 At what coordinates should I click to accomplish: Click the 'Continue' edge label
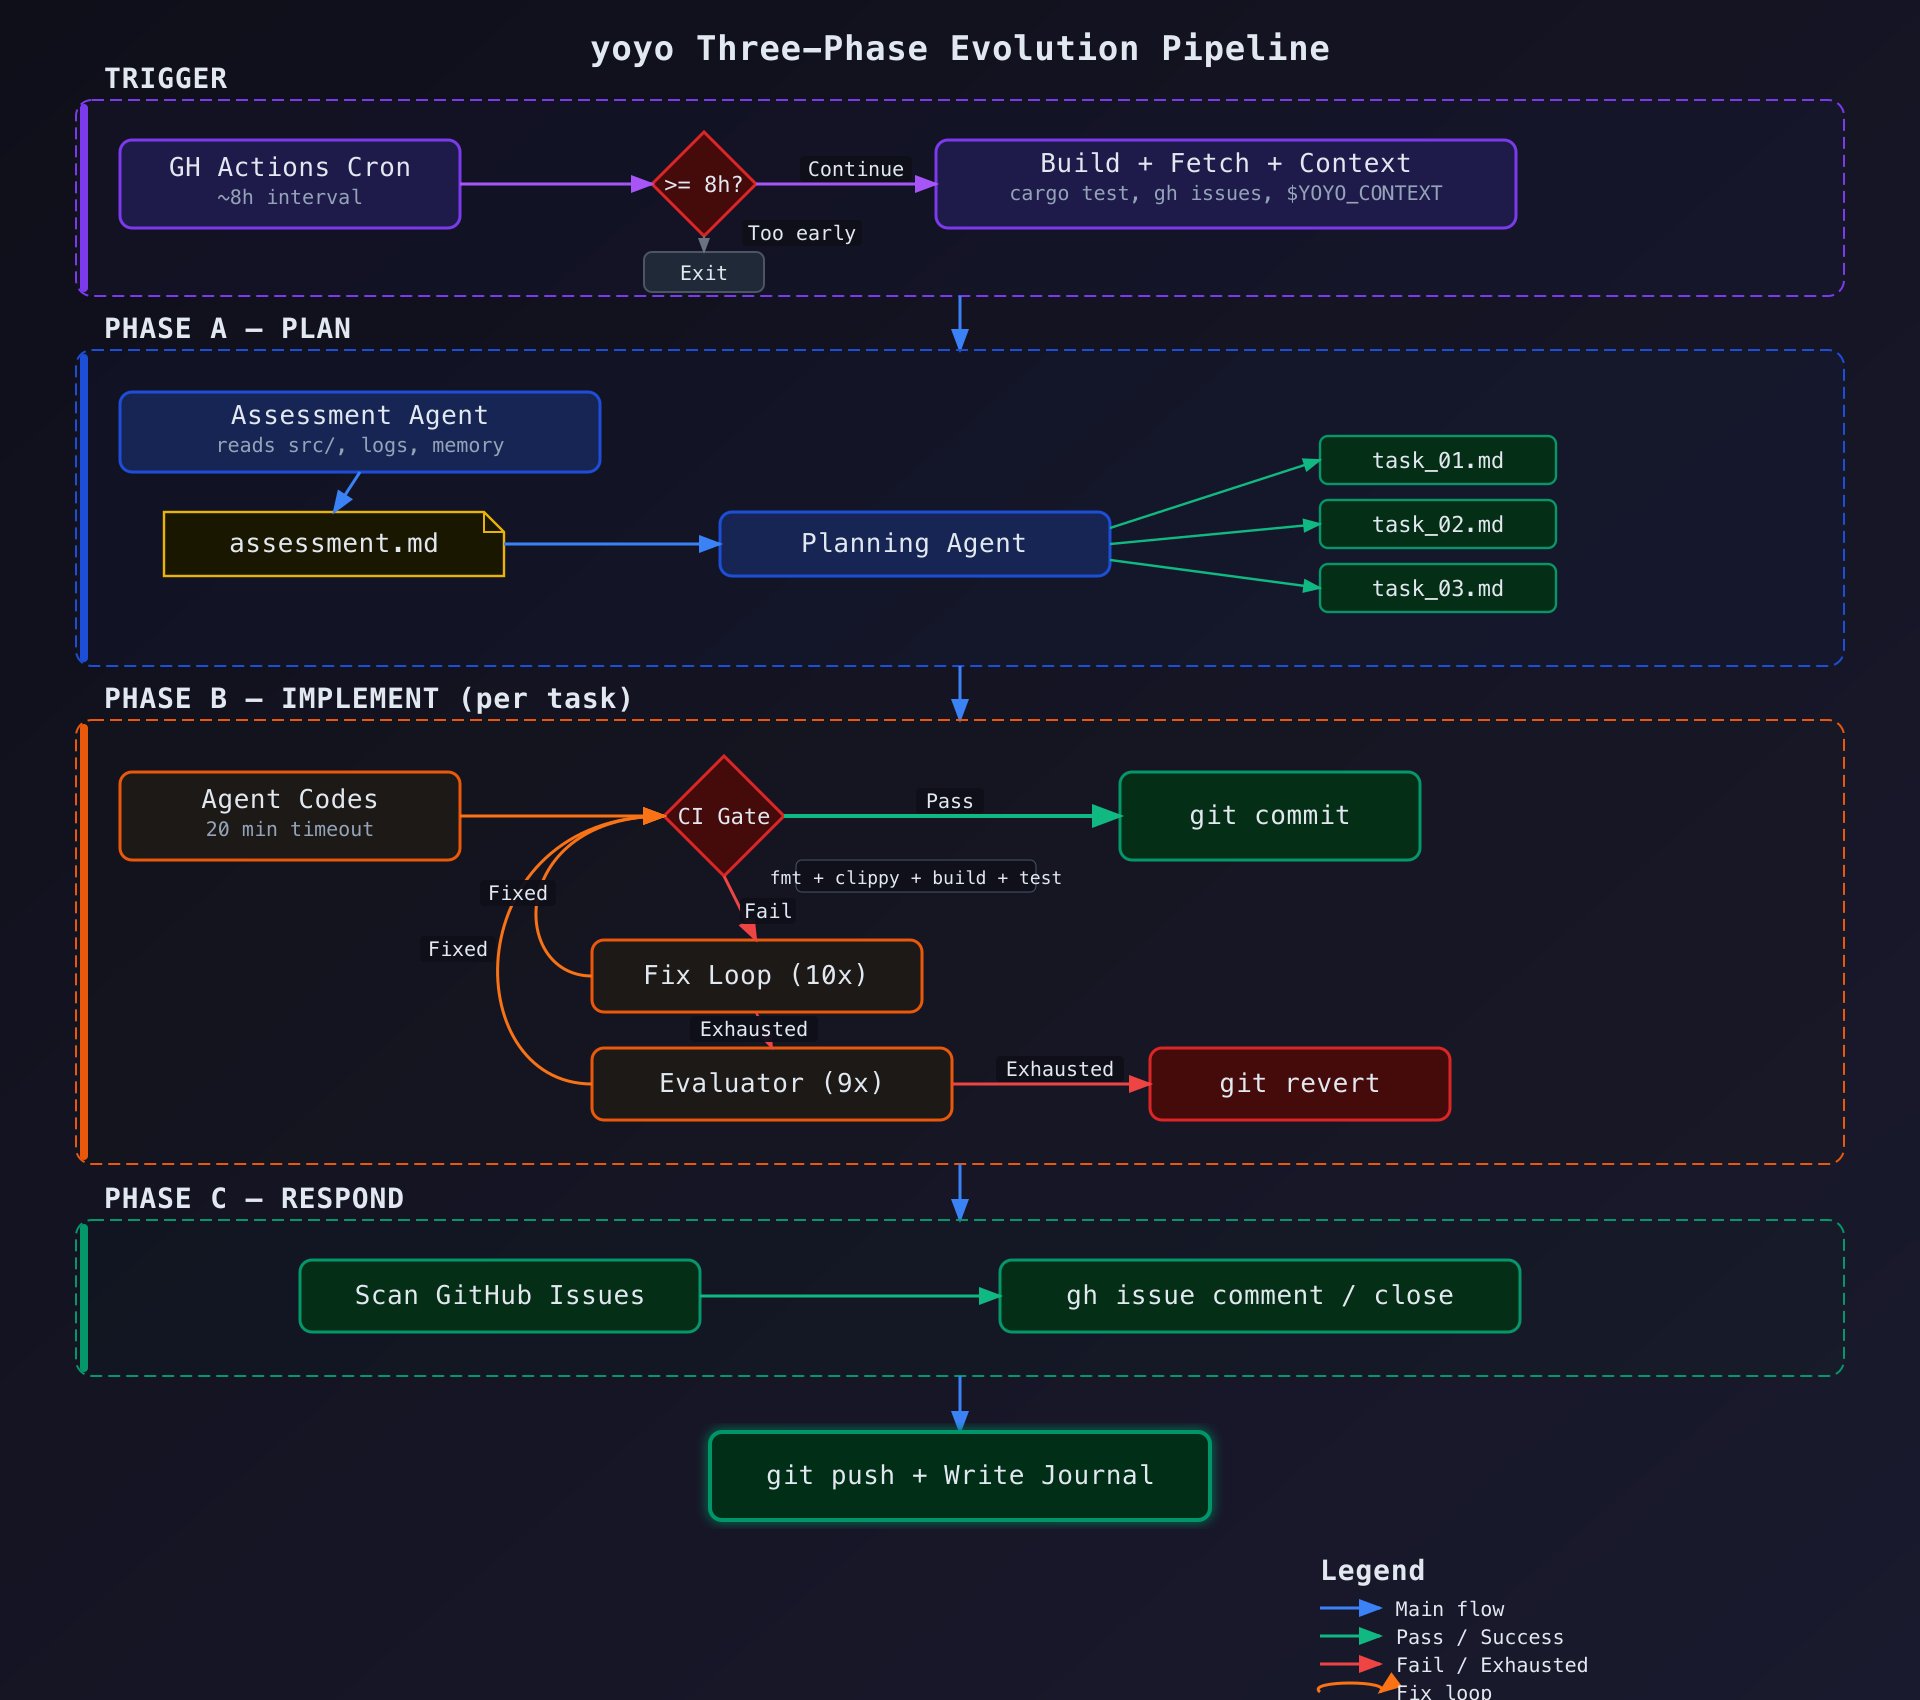(x=856, y=169)
